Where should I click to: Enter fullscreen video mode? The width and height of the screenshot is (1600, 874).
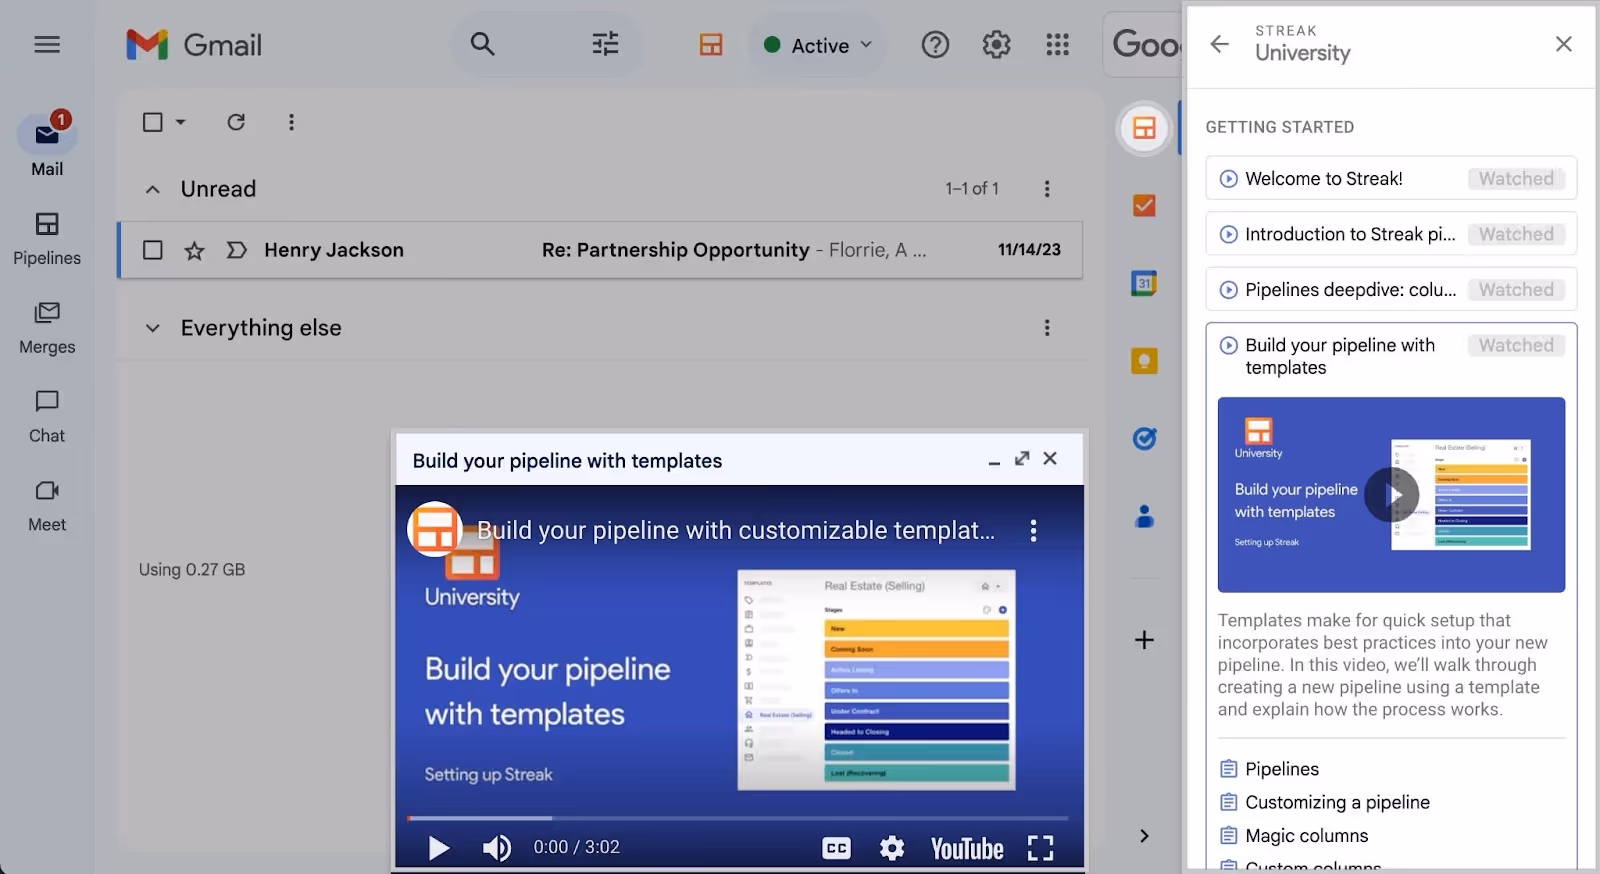(1041, 848)
